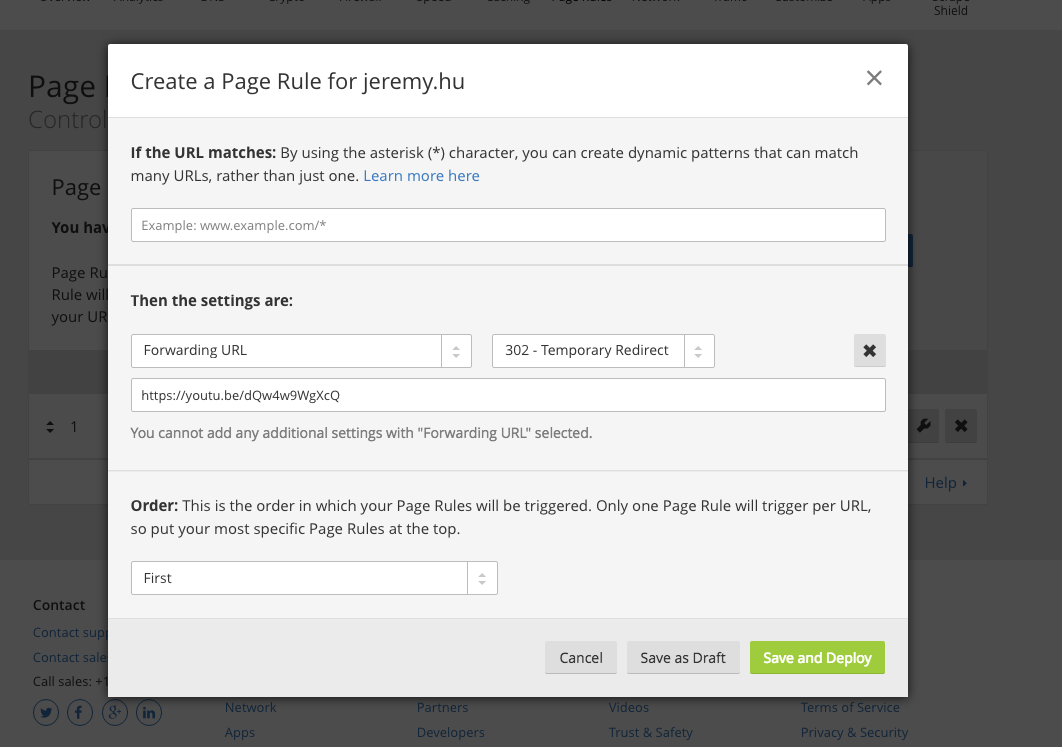Click the Contact sales link
Viewport: 1062px width, 747px height.
pos(70,658)
